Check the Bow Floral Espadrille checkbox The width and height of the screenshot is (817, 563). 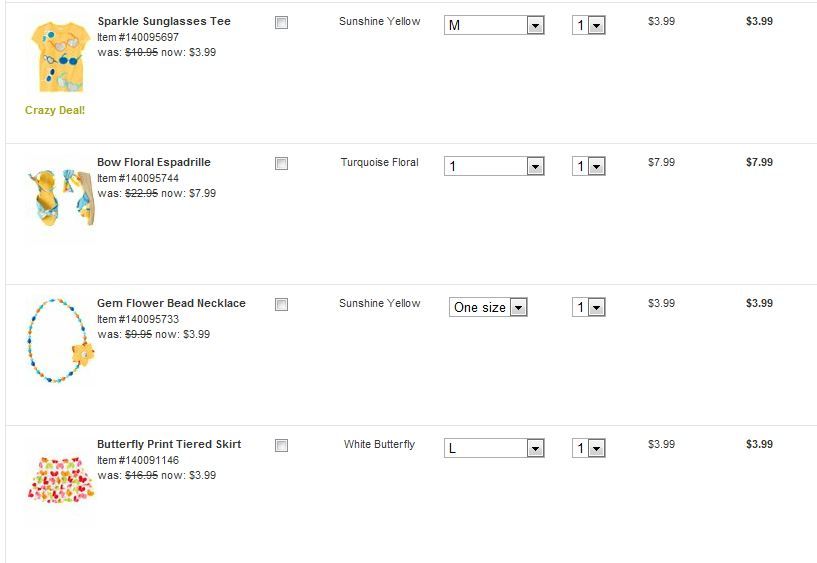pyautogui.click(x=282, y=163)
